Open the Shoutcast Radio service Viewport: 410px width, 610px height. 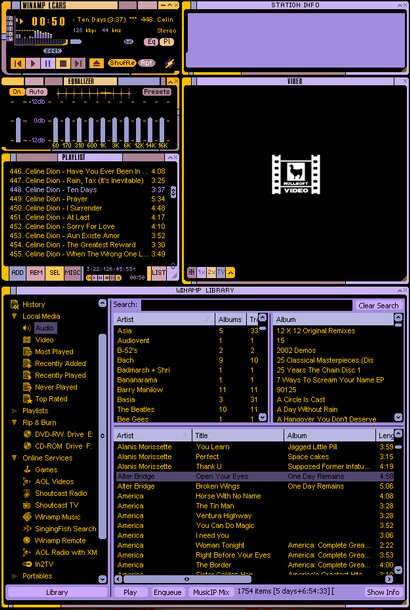[x=61, y=493]
